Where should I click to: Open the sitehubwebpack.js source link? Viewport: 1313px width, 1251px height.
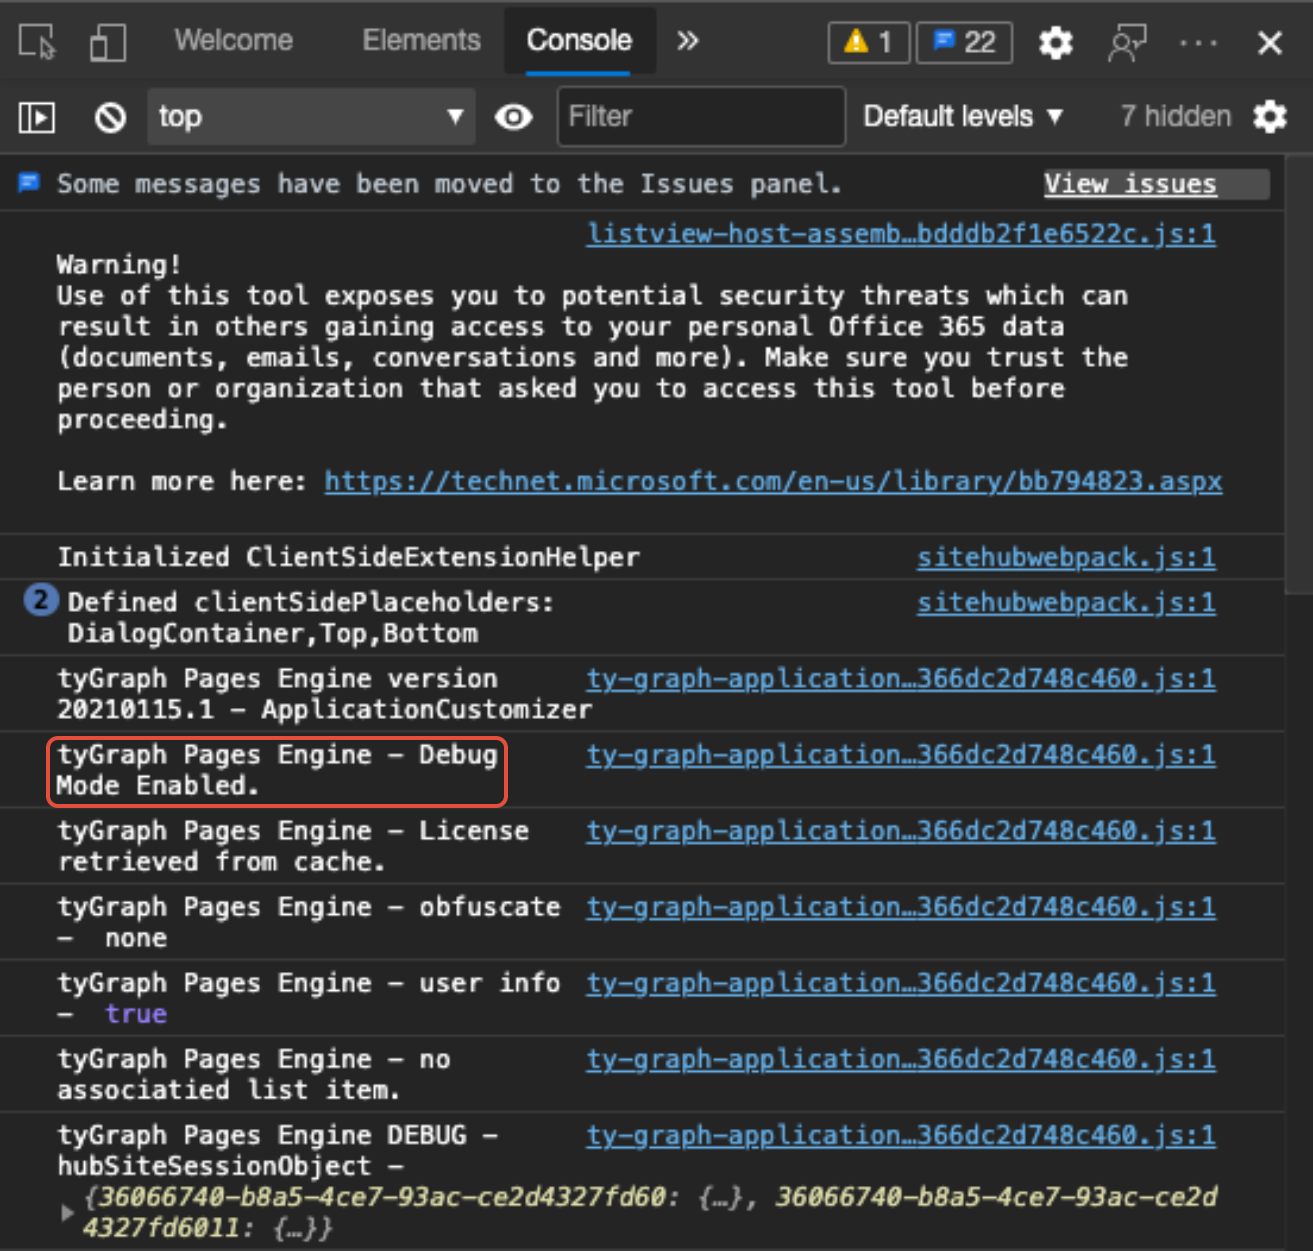(x=1065, y=557)
